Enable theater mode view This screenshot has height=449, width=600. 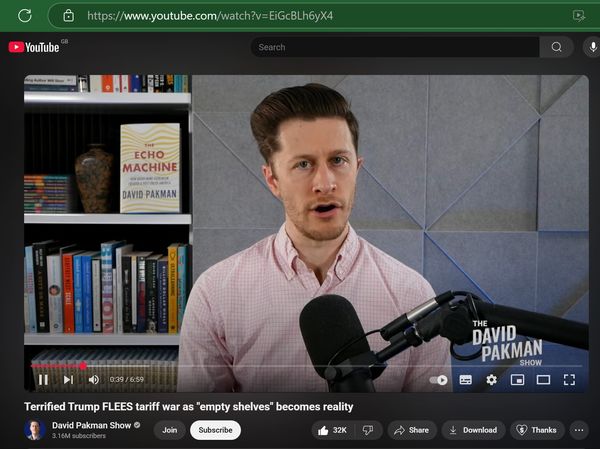(x=543, y=380)
